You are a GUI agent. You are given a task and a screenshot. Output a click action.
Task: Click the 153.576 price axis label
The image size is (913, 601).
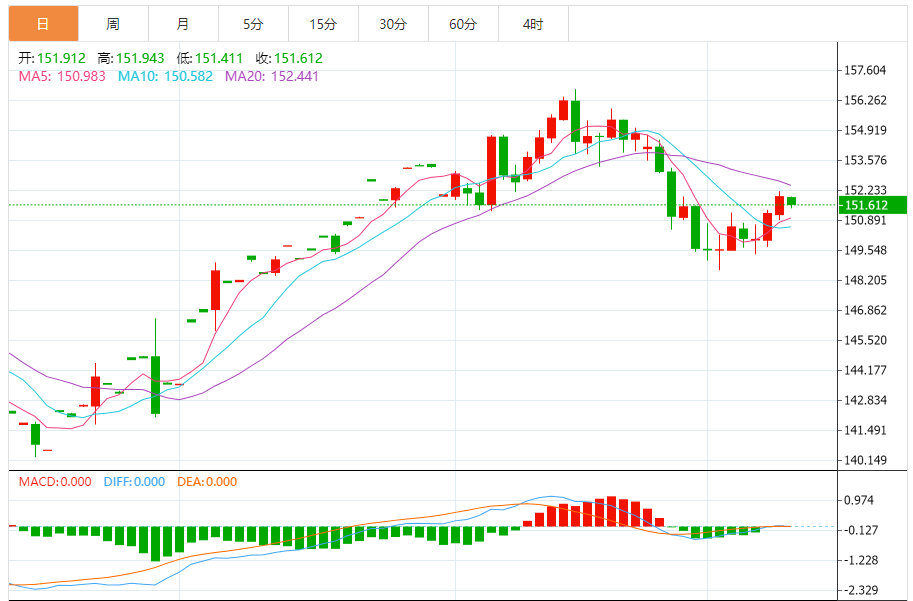(x=865, y=160)
